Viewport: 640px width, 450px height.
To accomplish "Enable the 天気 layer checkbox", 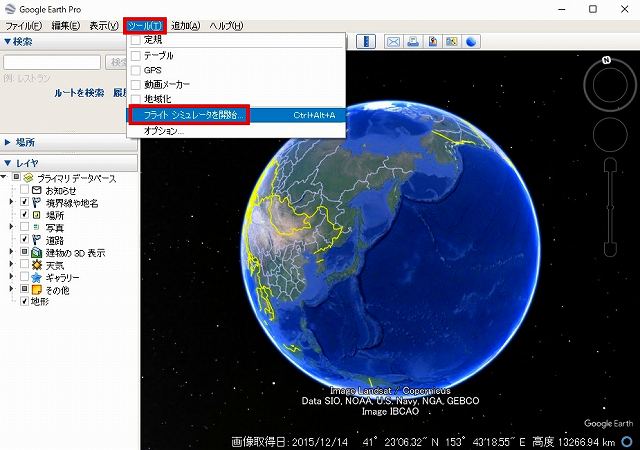I will pos(24,264).
